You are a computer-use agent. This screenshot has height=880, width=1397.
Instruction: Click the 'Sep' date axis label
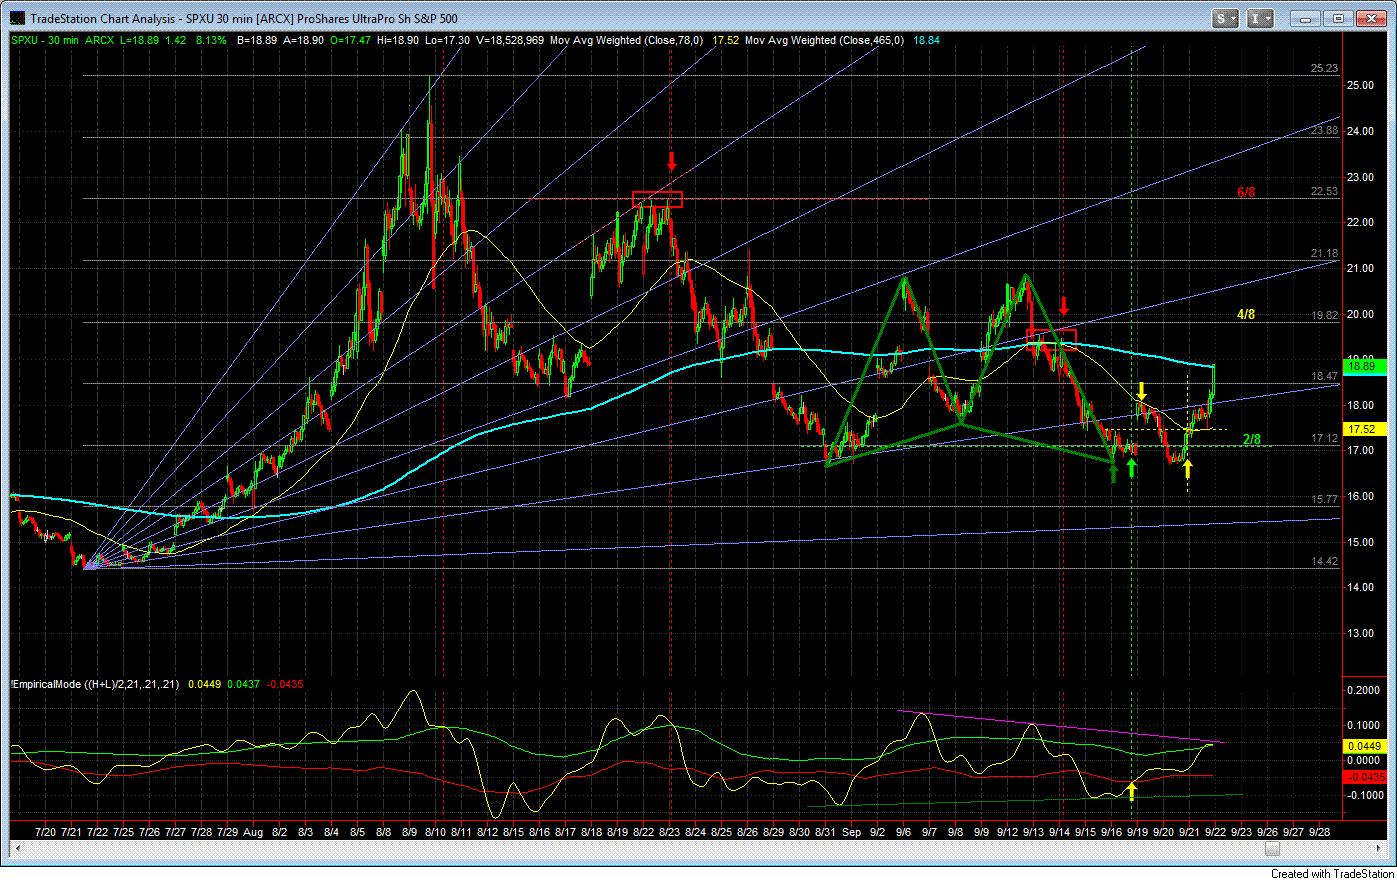pyautogui.click(x=851, y=832)
